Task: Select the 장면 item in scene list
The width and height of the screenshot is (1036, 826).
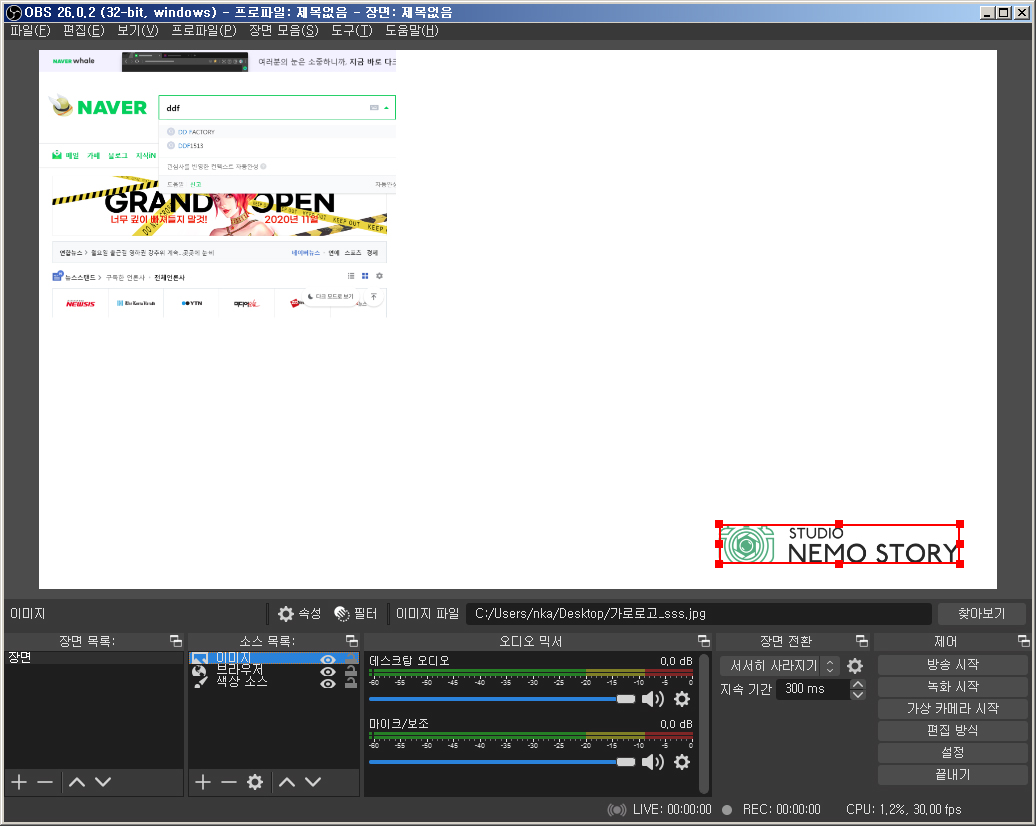Action: [94, 658]
